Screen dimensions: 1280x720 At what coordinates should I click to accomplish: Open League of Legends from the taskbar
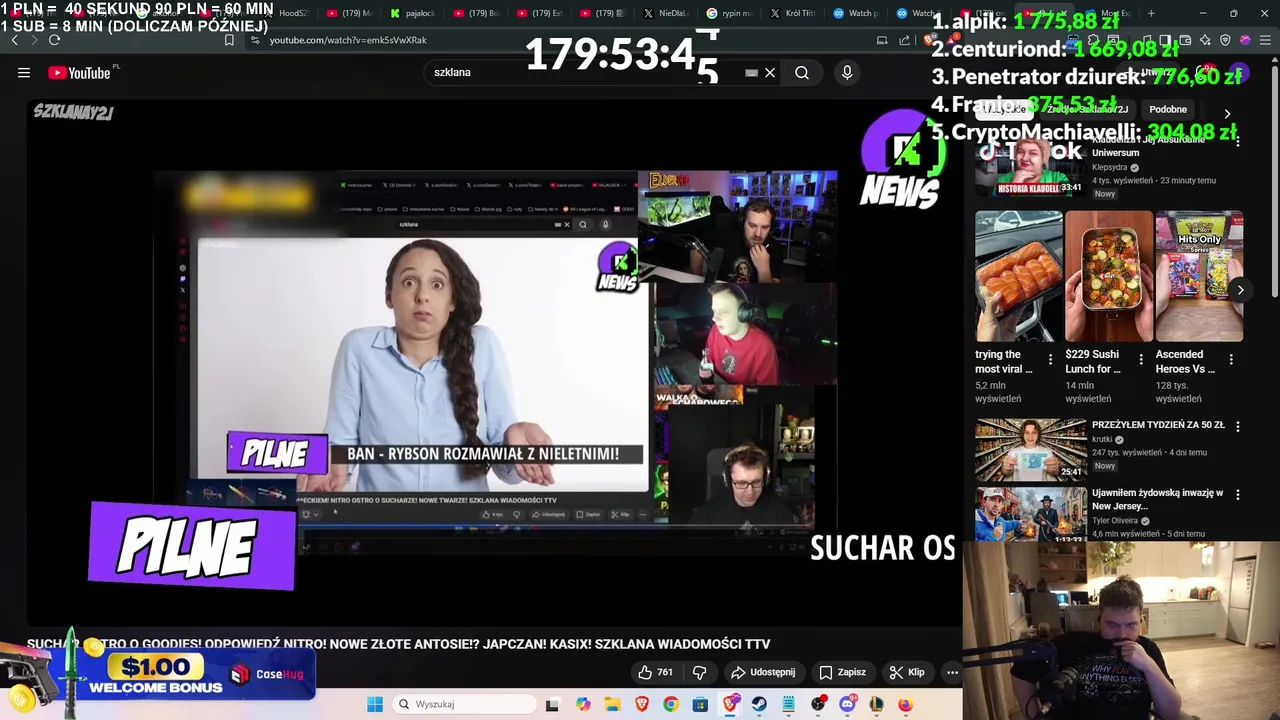tap(876, 704)
